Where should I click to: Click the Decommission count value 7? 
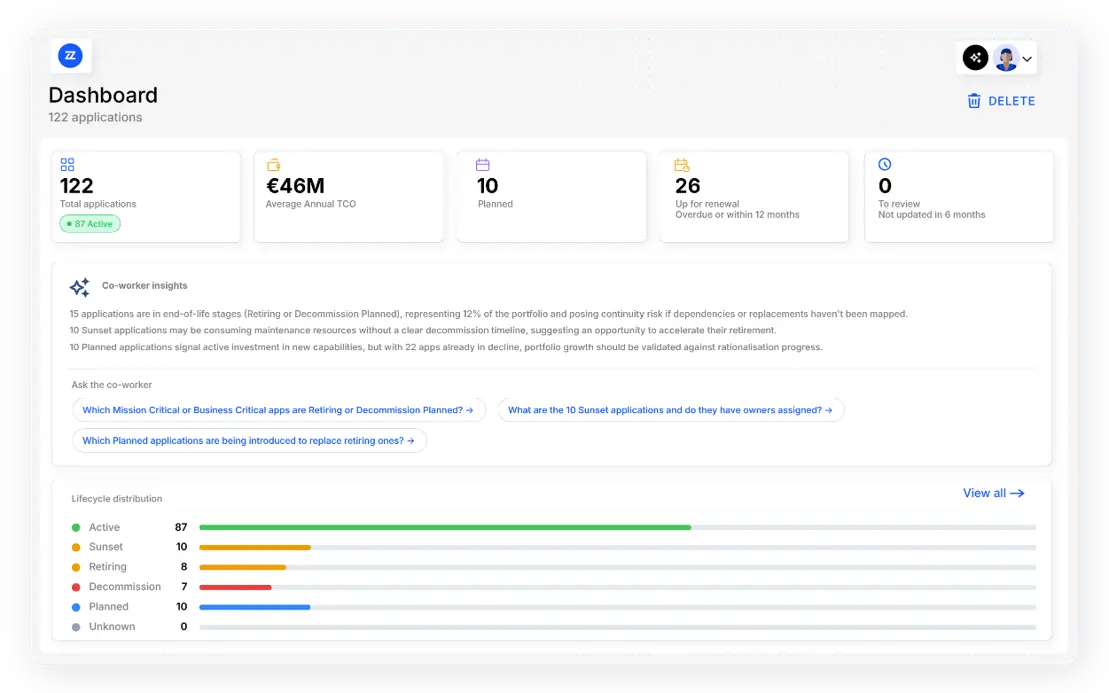184,586
